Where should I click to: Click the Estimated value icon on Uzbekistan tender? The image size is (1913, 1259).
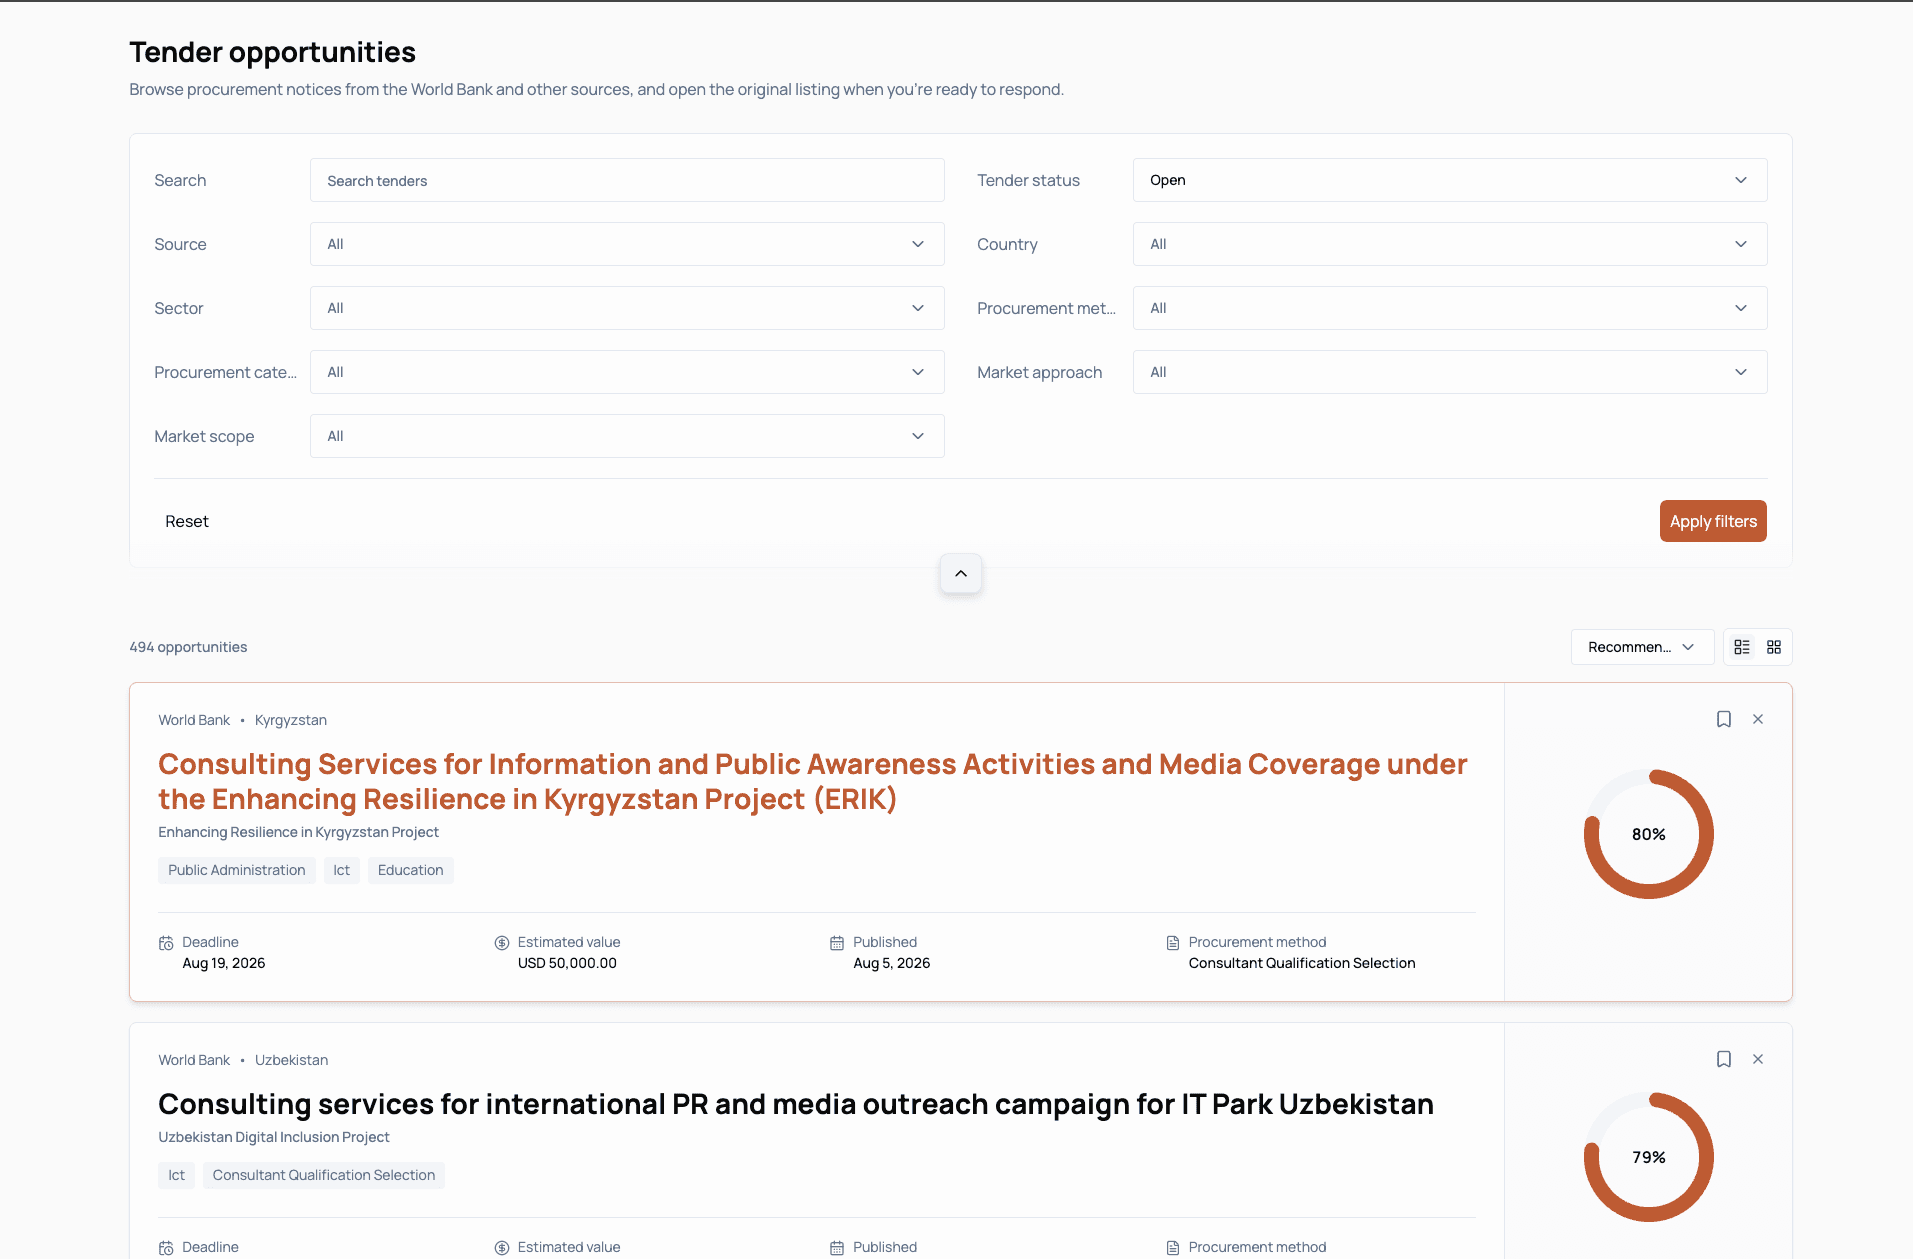coord(502,1248)
